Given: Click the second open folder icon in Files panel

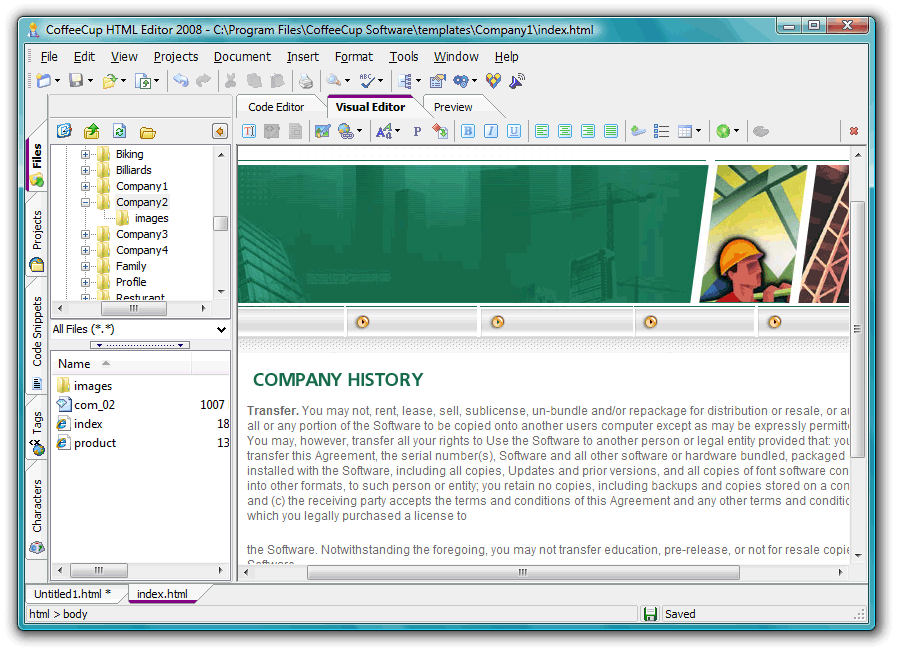Looking at the screenshot, I should (x=148, y=133).
